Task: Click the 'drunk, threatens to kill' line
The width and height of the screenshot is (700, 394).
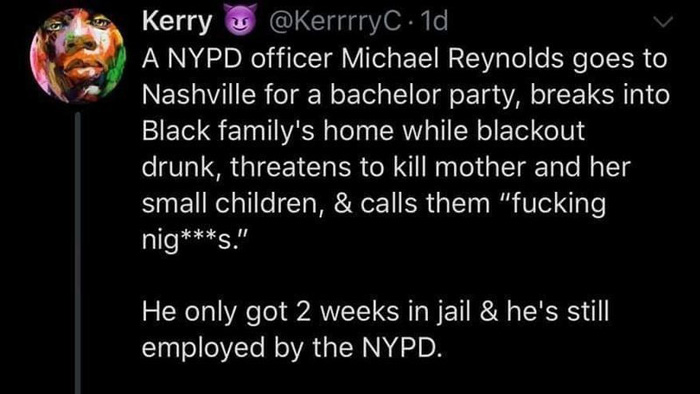Action: pos(386,167)
